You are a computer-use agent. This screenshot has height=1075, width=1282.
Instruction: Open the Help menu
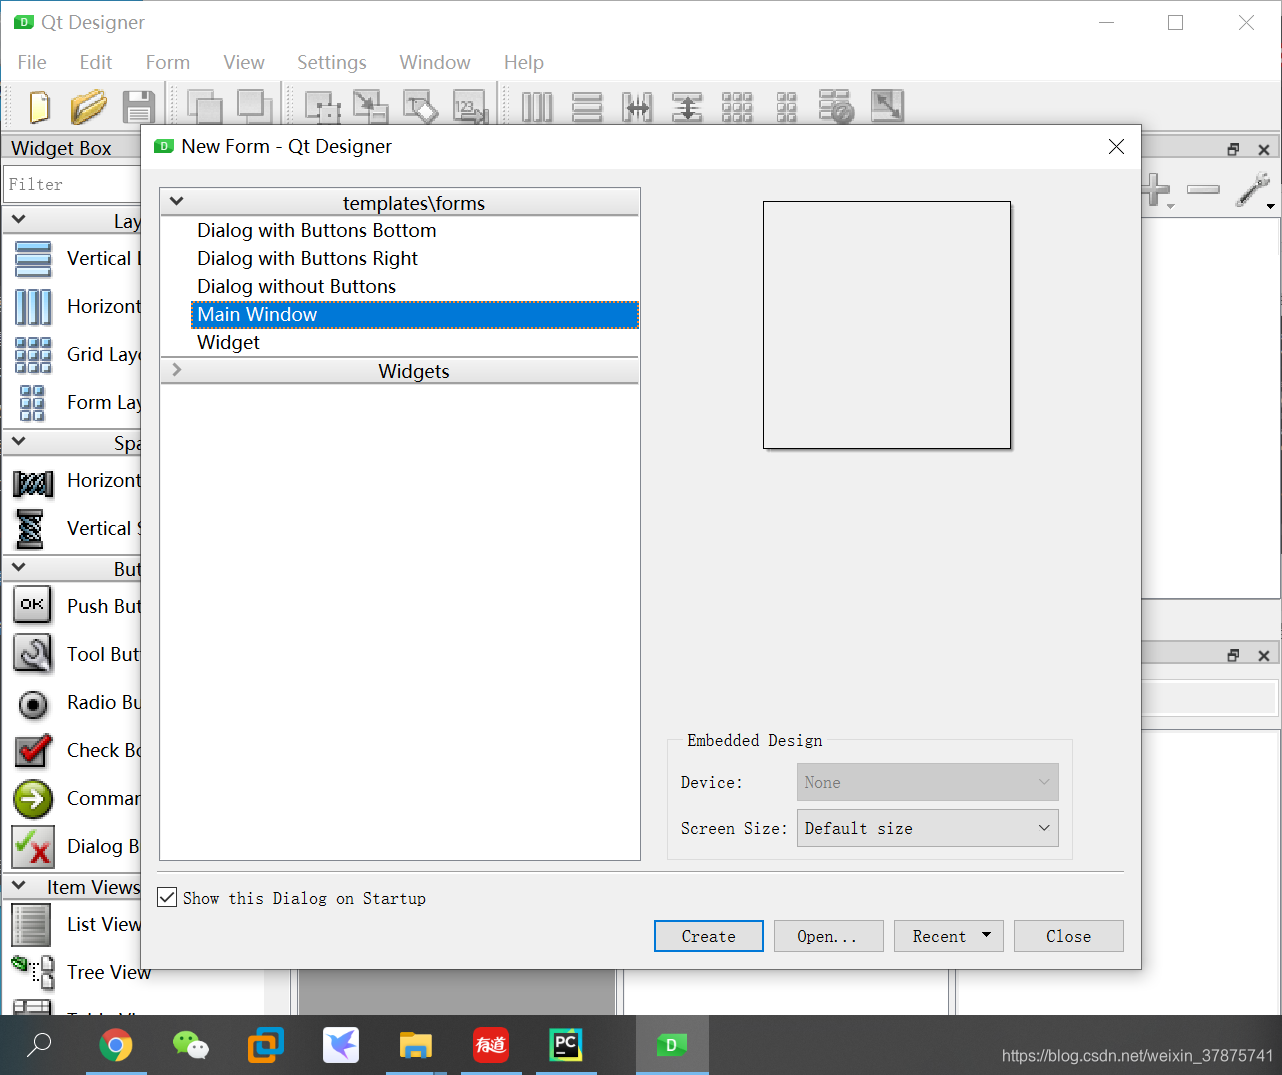[524, 62]
